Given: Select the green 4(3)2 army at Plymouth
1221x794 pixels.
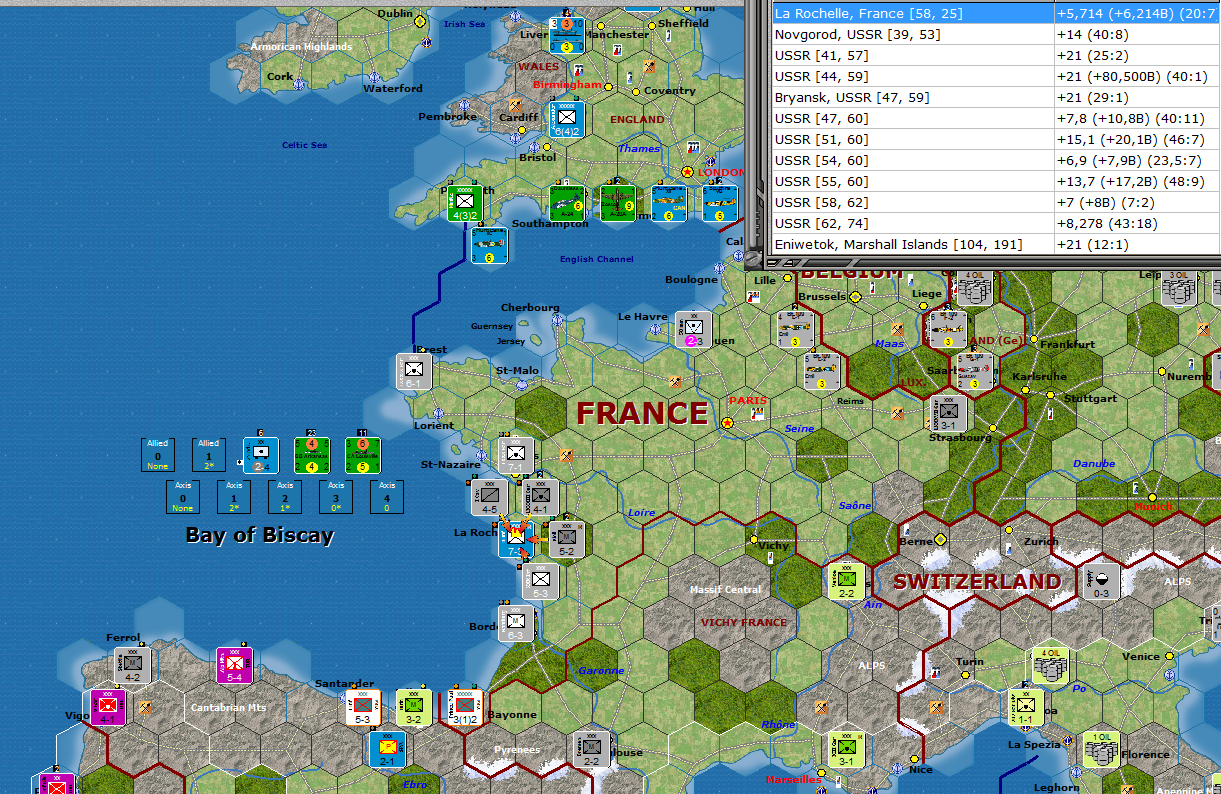Looking at the screenshot, I should pyautogui.click(x=464, y=203).
